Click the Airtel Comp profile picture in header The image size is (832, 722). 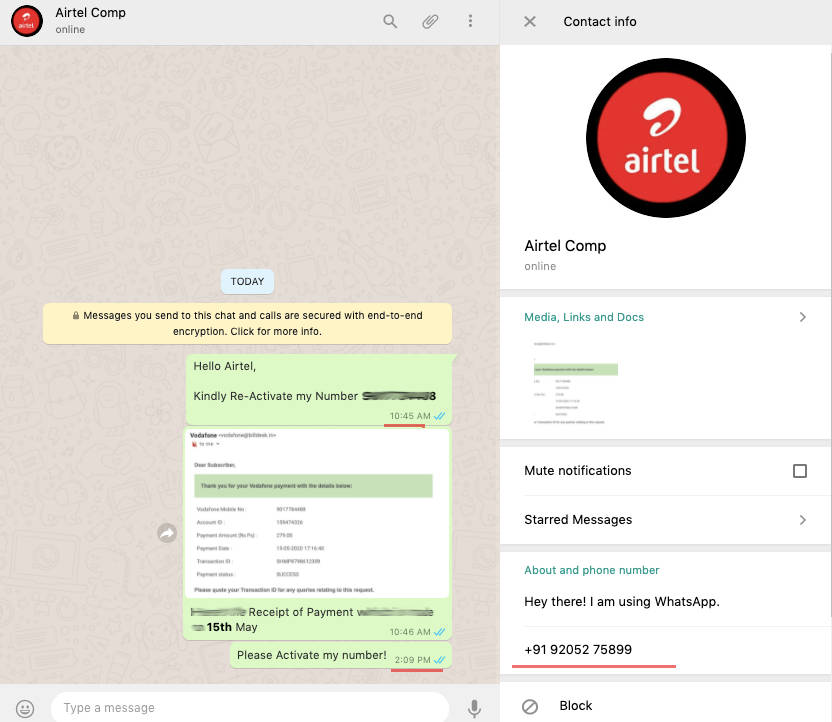tap(25, 20)
